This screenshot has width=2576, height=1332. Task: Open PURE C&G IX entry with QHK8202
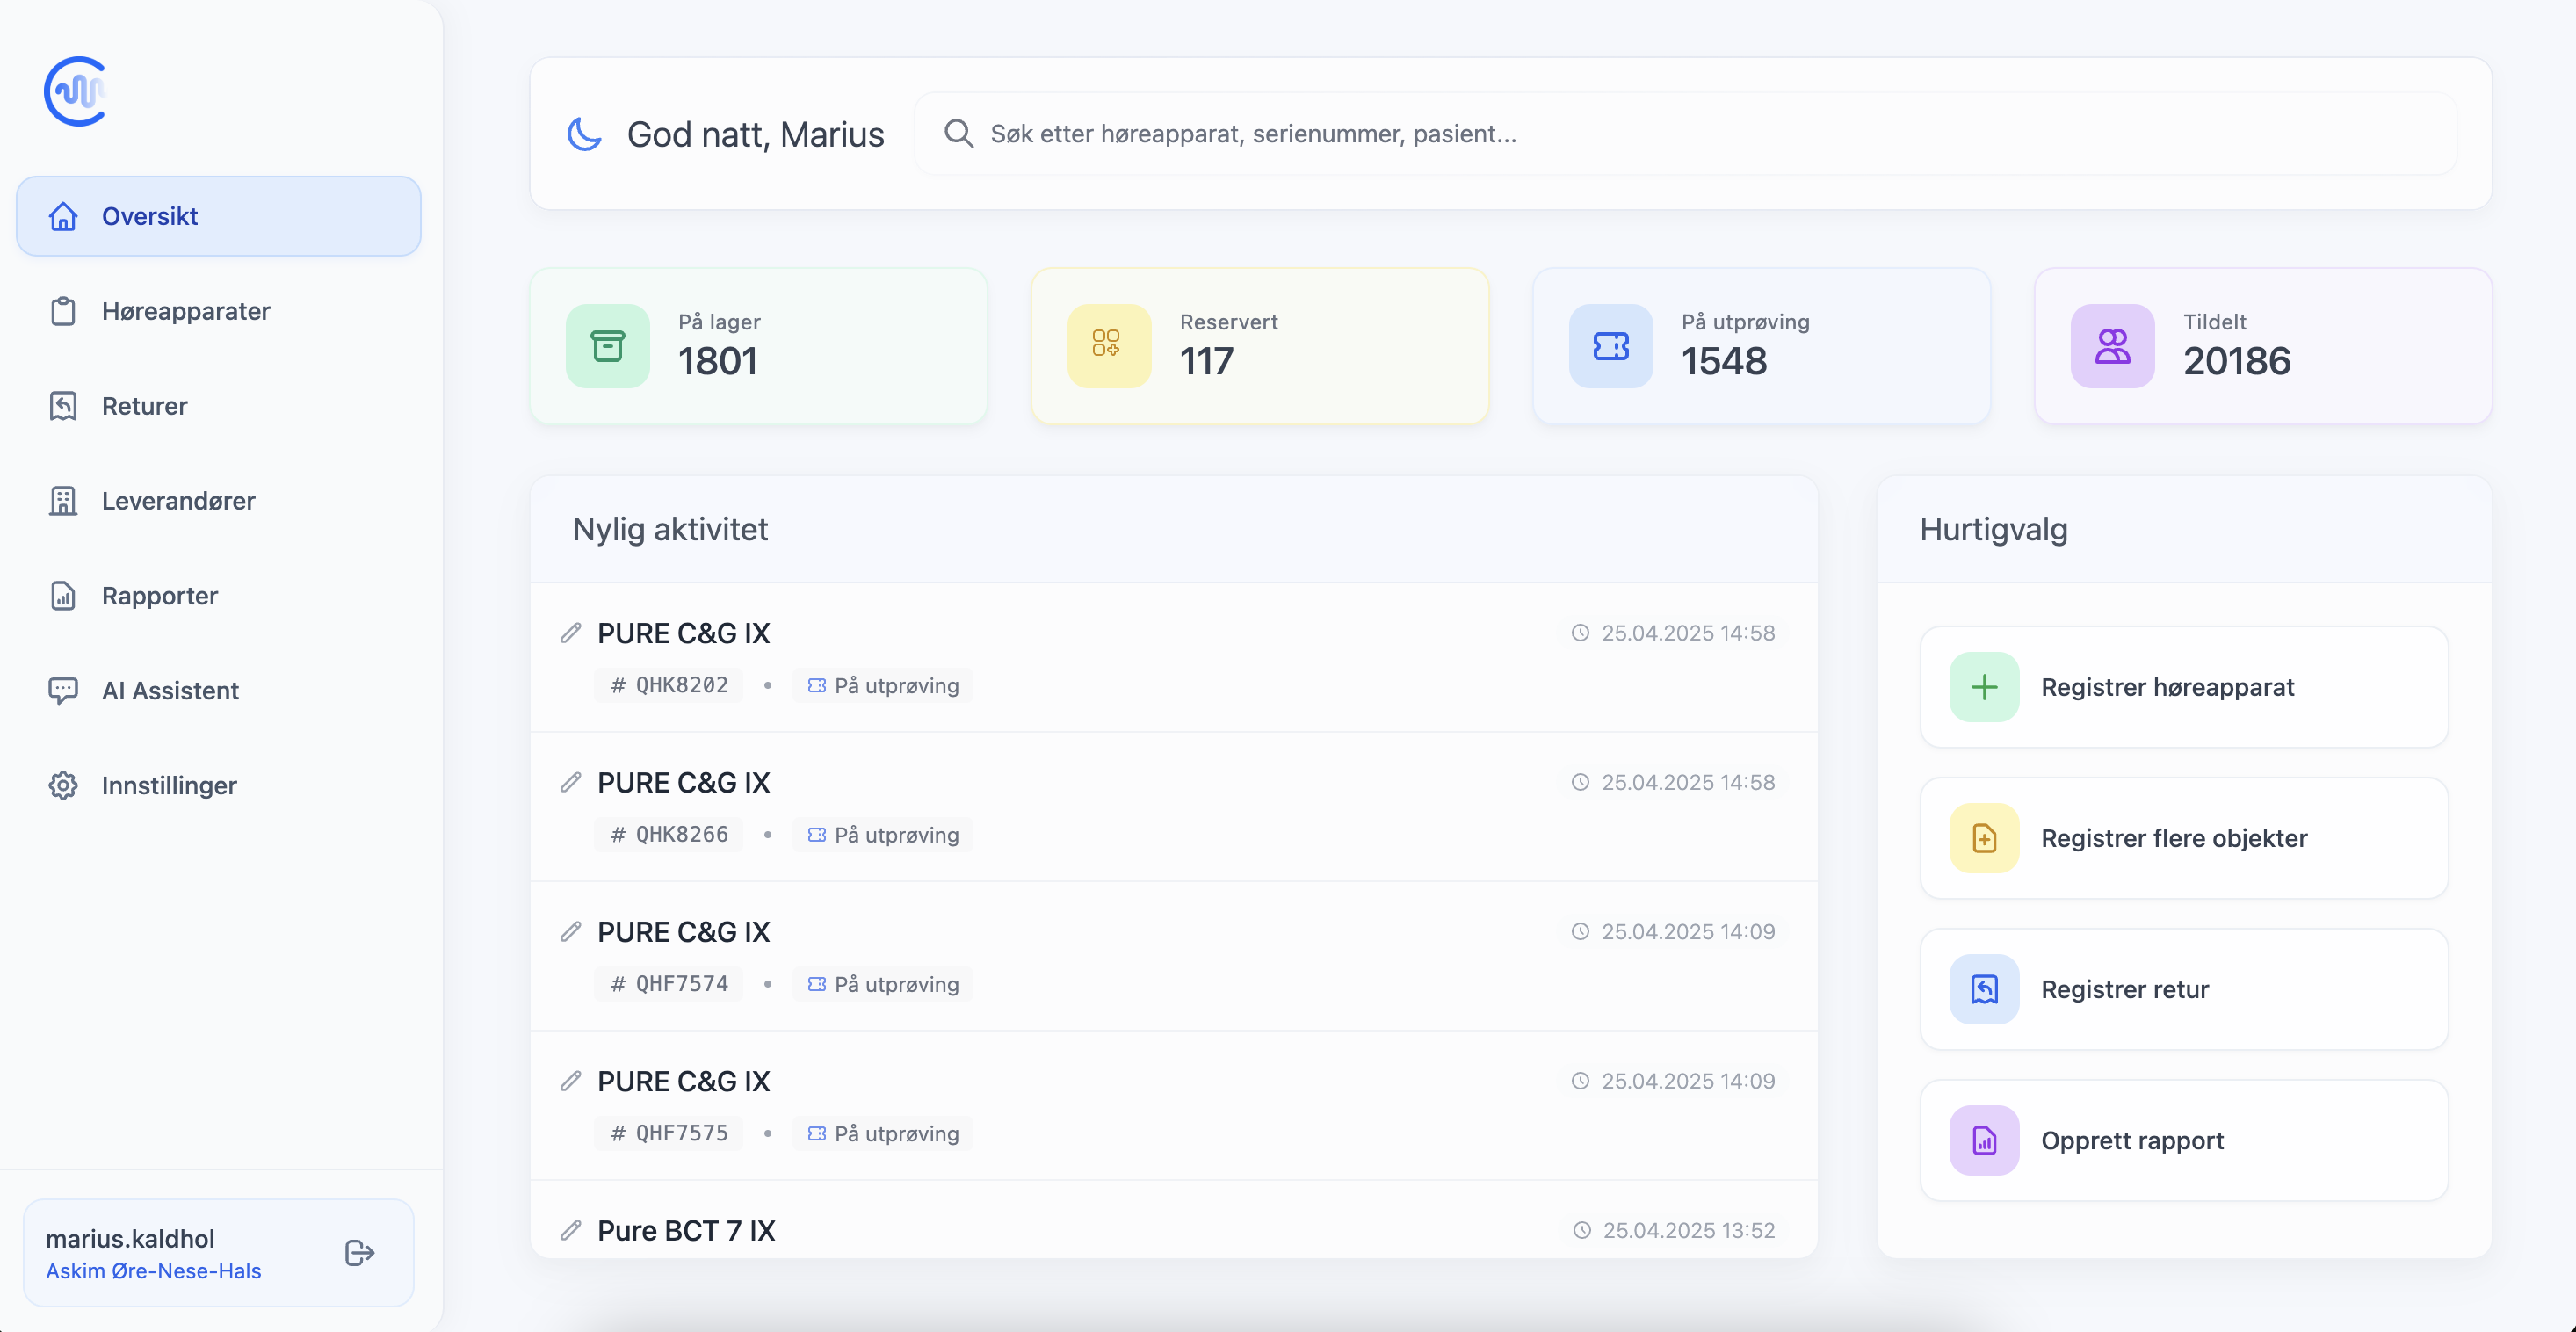[x=1174, y=658]
